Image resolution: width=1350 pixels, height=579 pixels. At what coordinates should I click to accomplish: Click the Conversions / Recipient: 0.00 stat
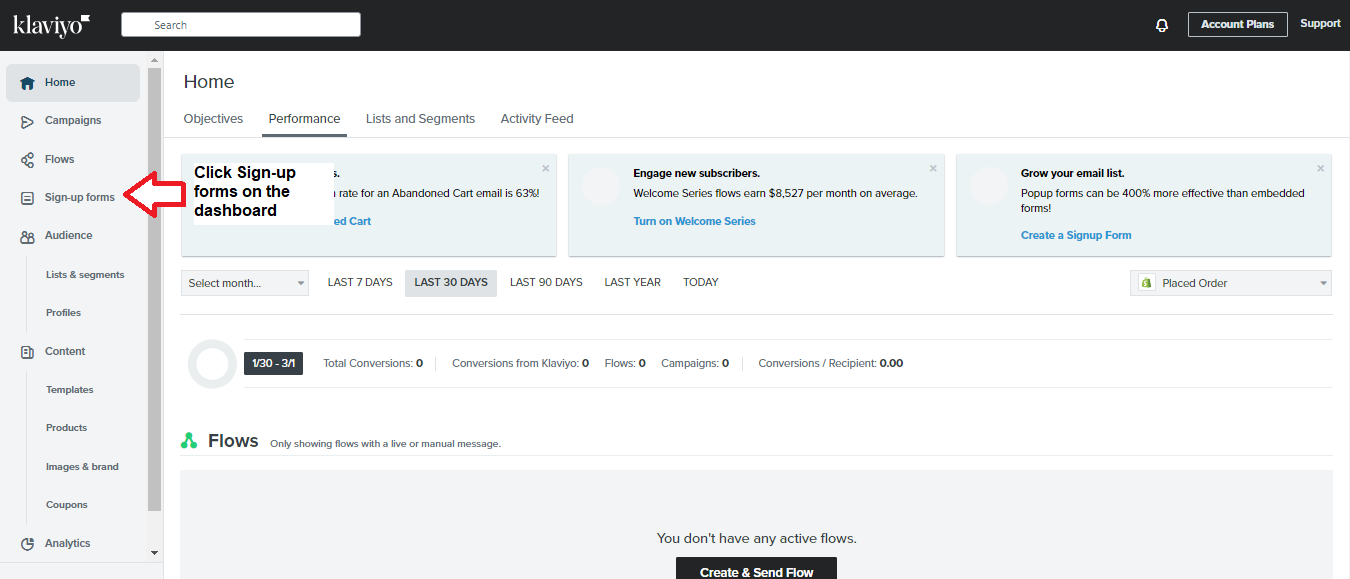[830, 364]
